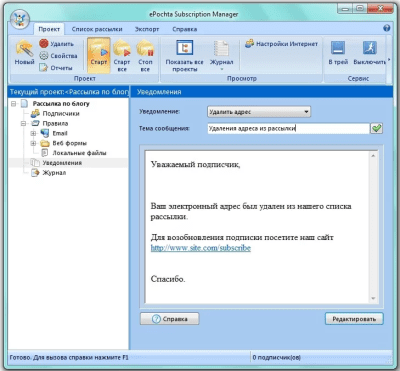Click the Стоп все icon
Screen dimensions: 400x371
click(x=145, y=56)
